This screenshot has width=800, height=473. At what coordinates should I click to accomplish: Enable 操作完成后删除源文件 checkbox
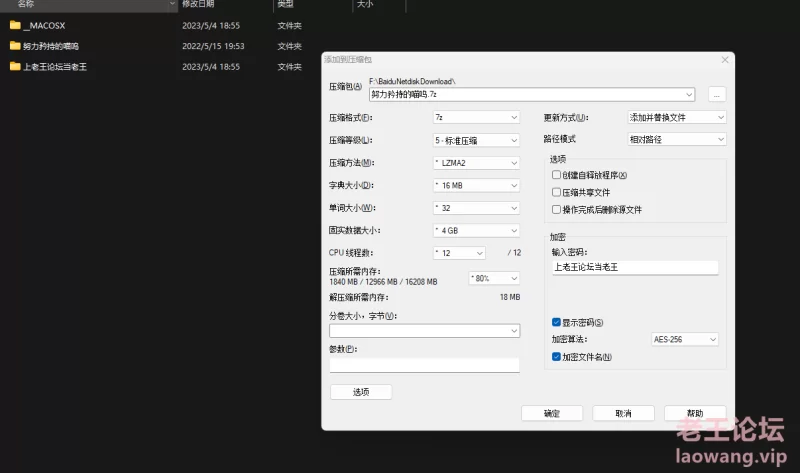point(557,210)
